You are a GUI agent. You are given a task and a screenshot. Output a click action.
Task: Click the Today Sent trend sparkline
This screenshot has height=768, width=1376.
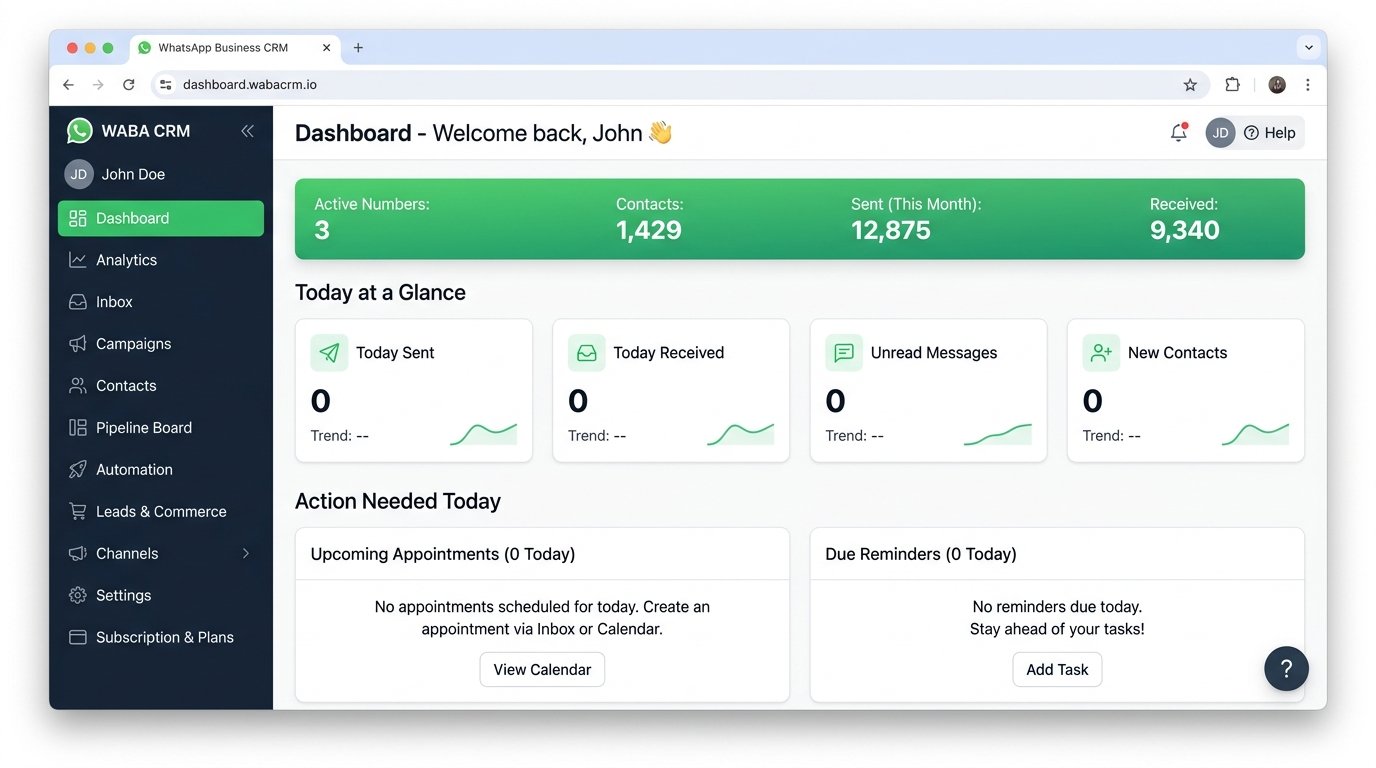pos(483,434)
